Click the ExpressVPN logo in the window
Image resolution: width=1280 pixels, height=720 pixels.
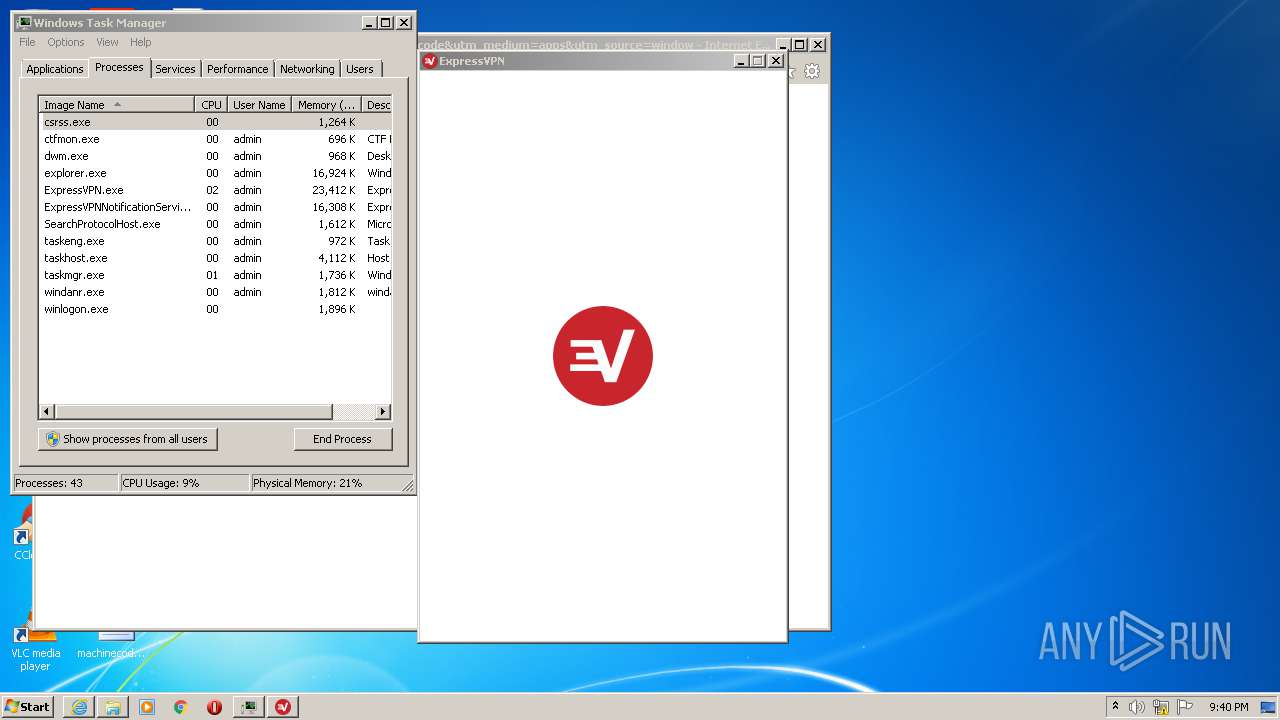pos(603,356)
